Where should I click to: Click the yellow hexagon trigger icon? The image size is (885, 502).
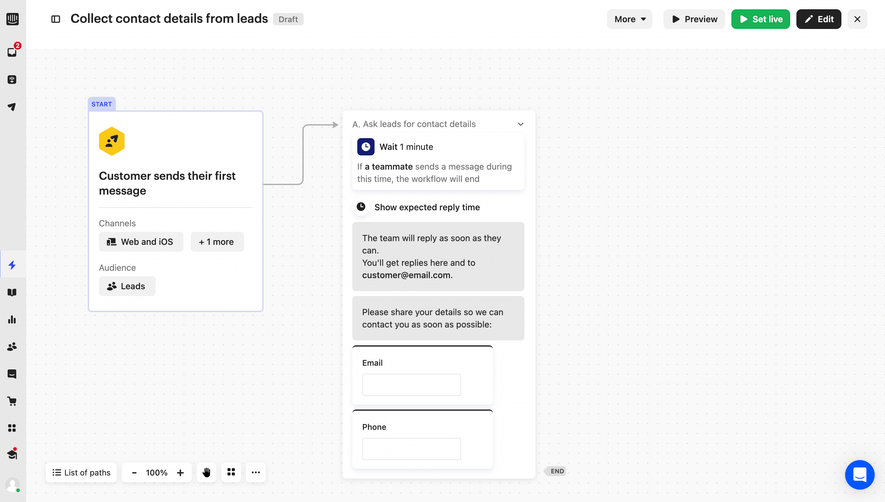tap(112, 141)
